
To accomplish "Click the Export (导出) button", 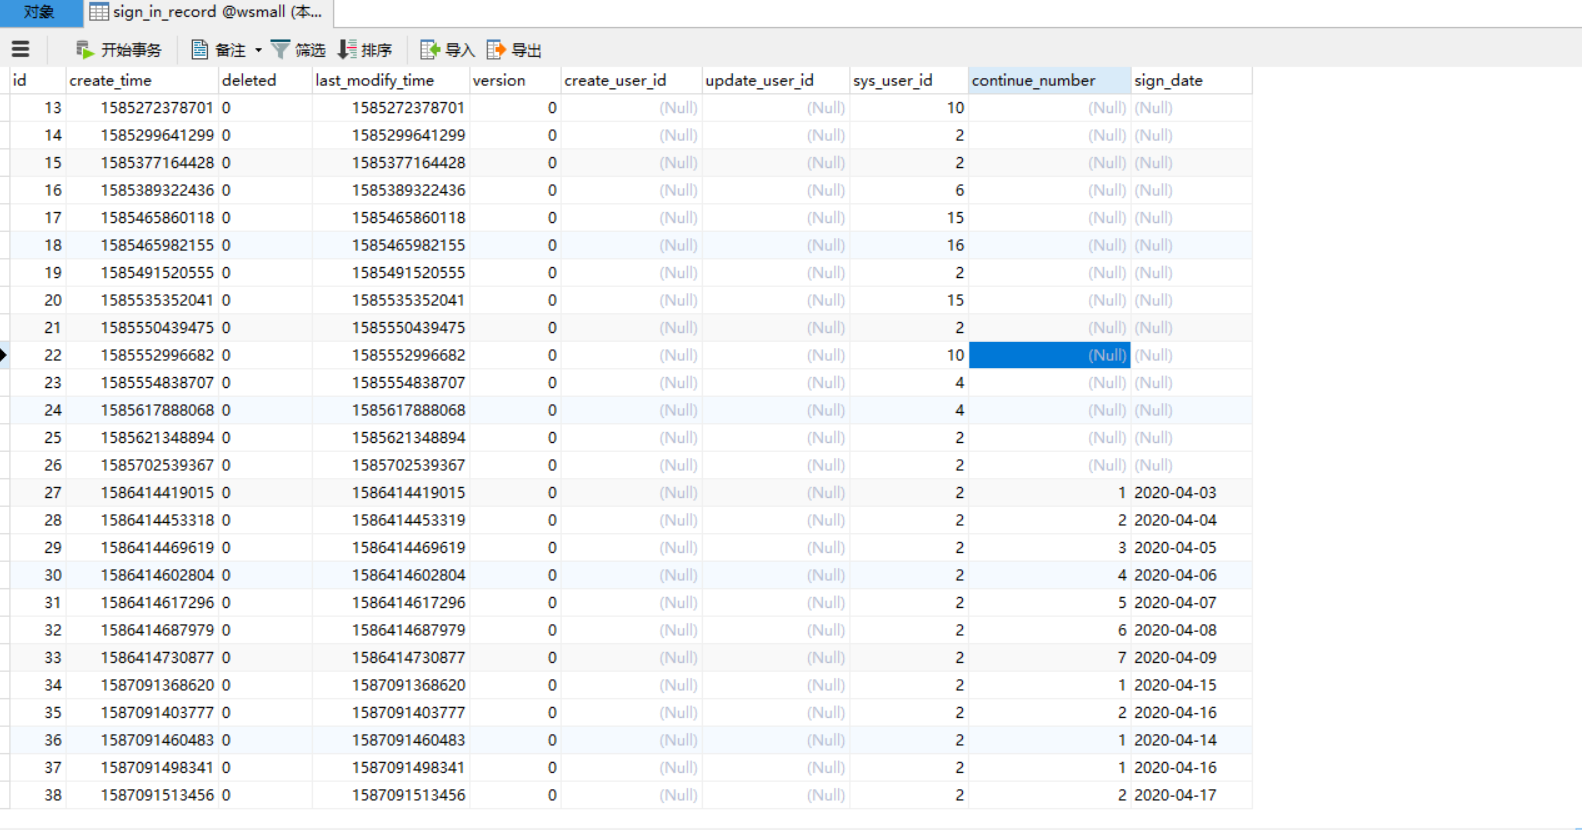I will (514, 49).
